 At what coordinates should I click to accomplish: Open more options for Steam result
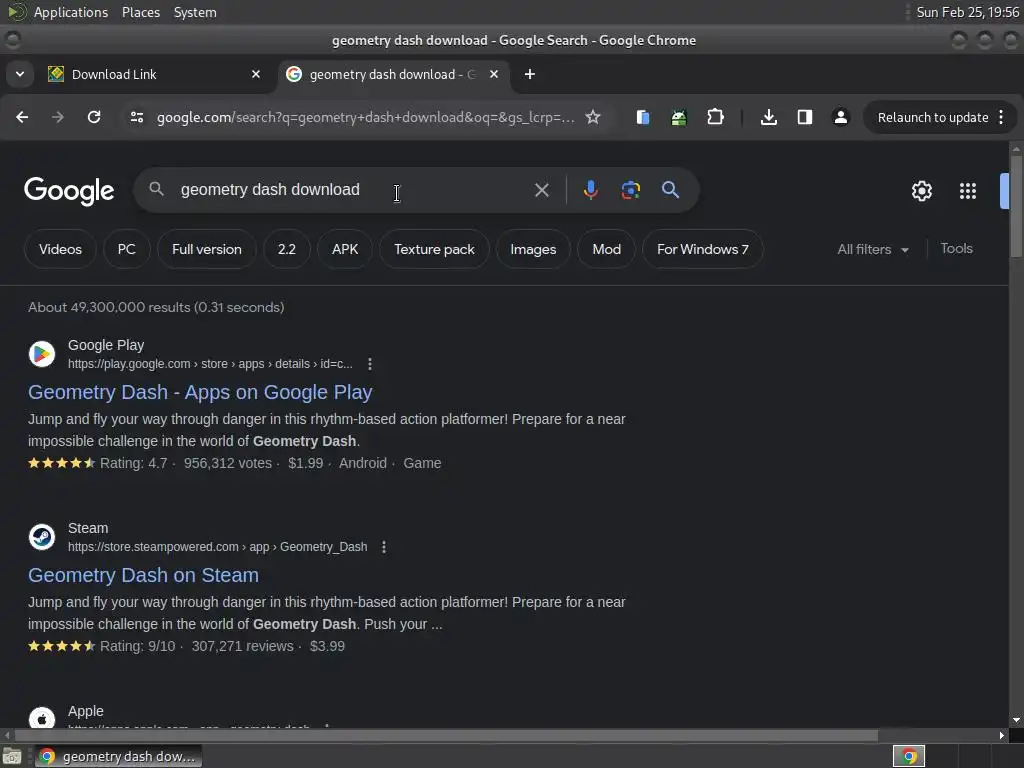click(384, 547)
